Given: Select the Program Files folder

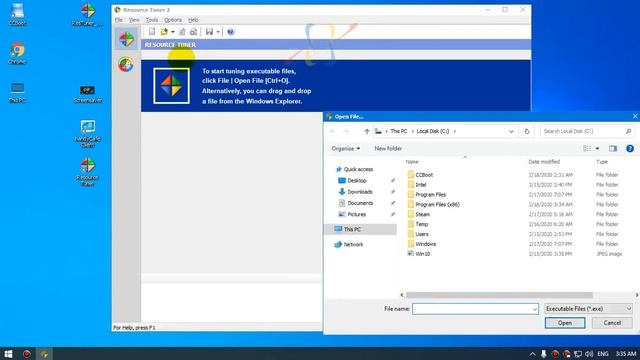Looking at the screenshot, I should 427,195.
